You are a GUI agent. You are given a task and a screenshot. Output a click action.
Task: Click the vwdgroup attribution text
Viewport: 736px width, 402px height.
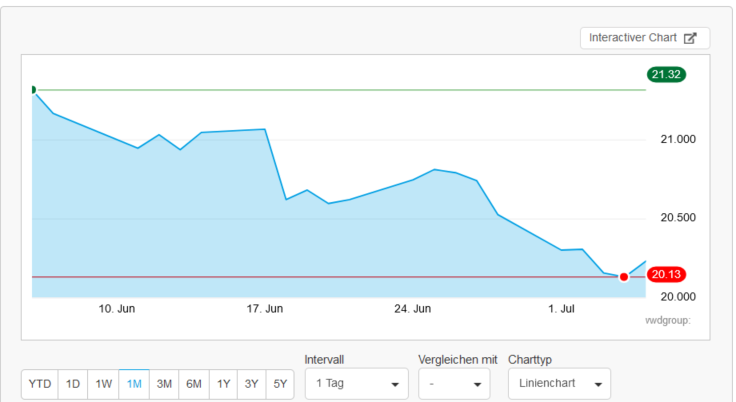pyautogui.click(x=668, y=320)
